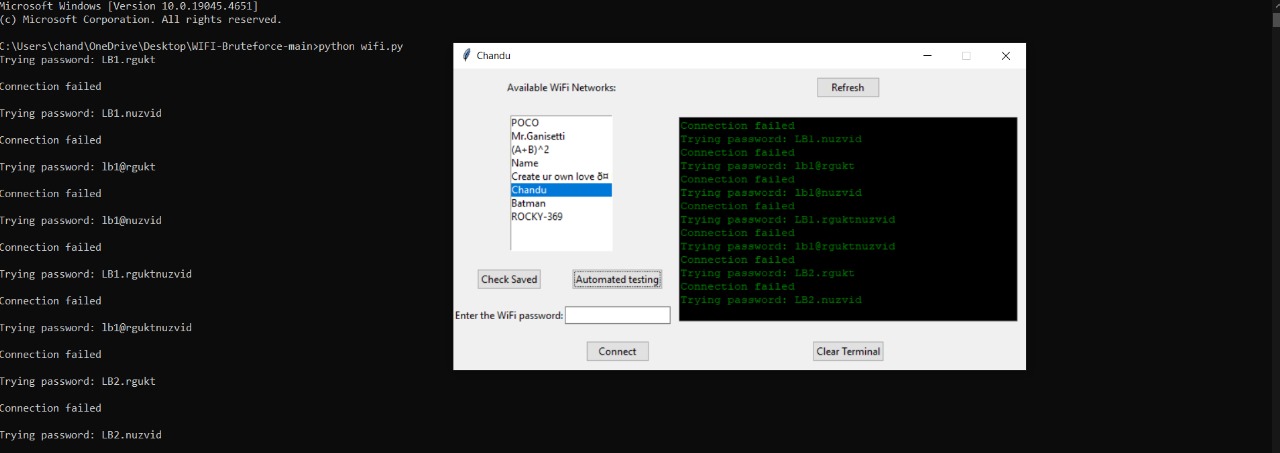Select the (A+B)^2 network entry
The height and width of the screenshot is (453, 1280).
click(x=530, y=150)
